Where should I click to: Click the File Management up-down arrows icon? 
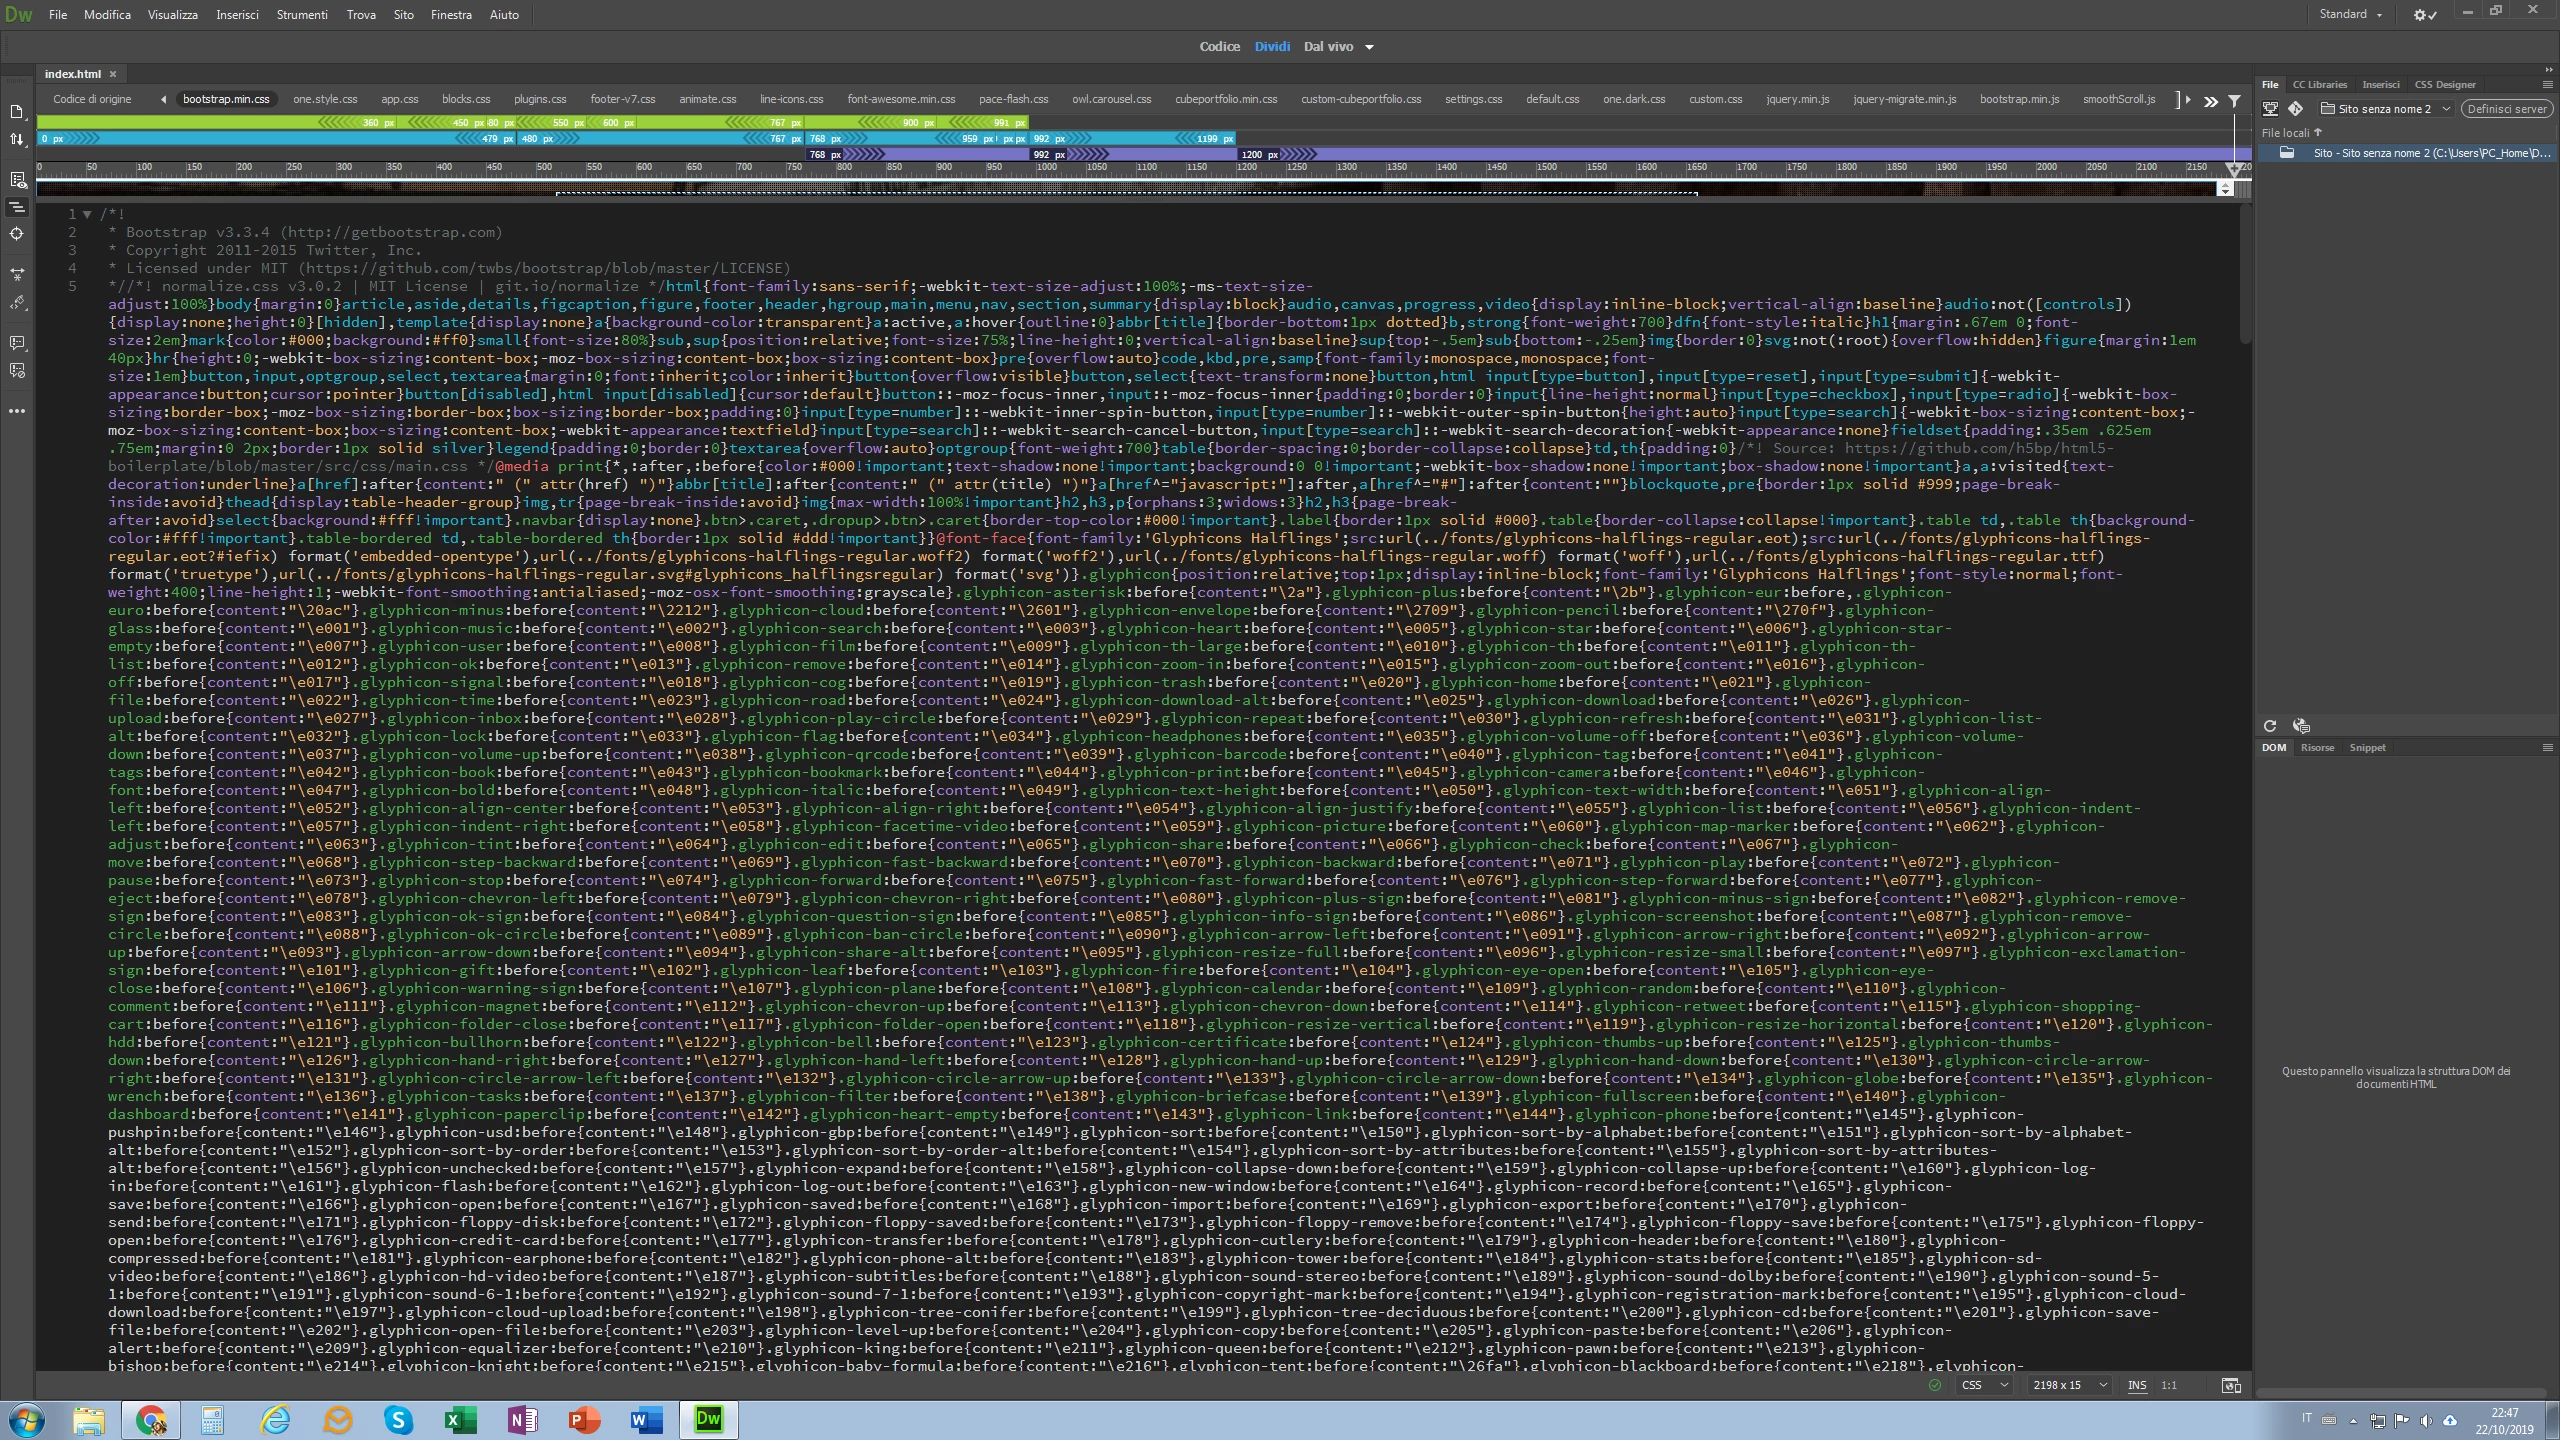pyautogui.click(x=17, y=140)
